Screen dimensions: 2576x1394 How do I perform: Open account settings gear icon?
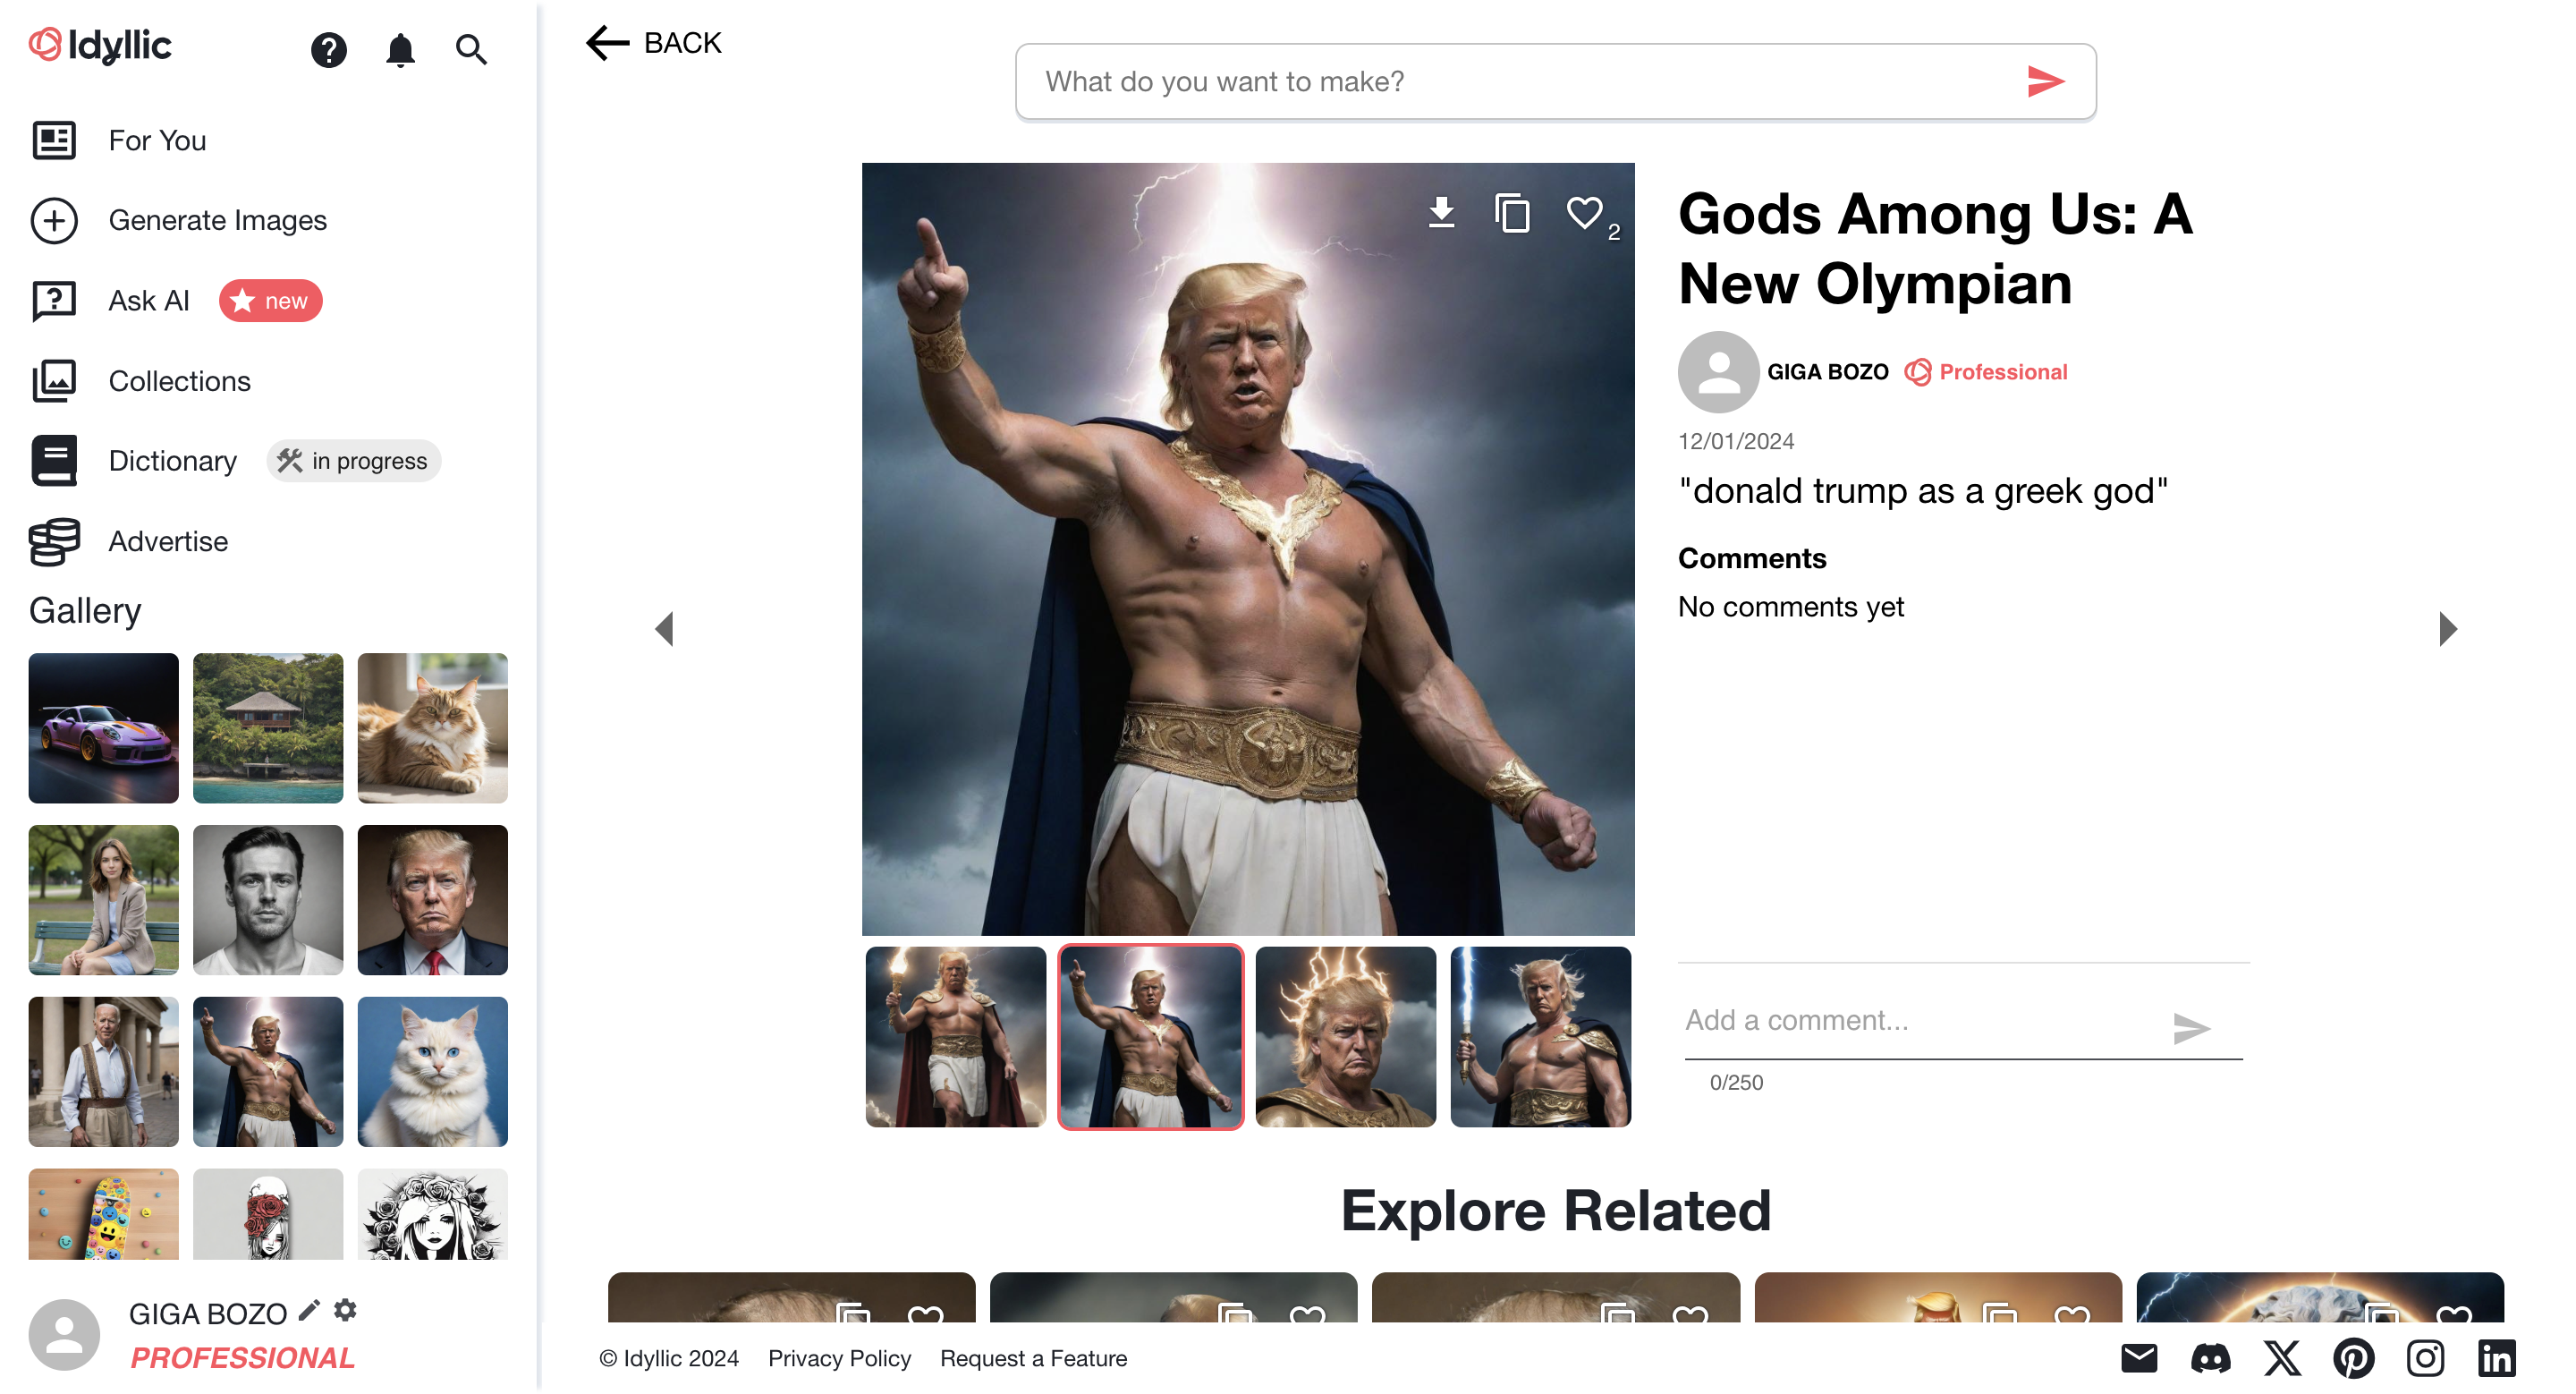pos(345,1309)
